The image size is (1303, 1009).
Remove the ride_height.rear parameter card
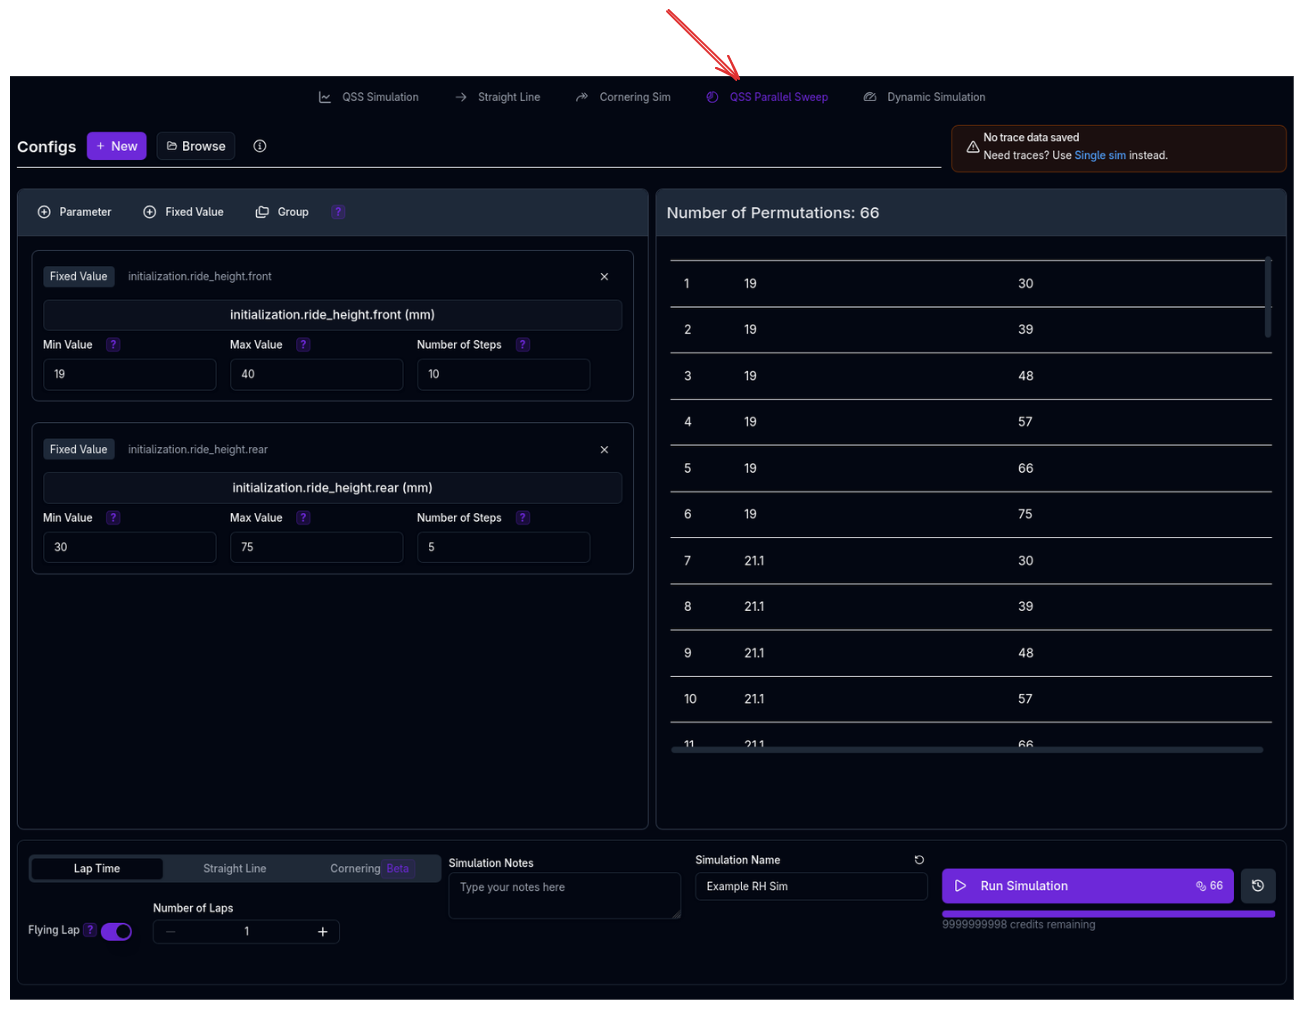point(604,450)
